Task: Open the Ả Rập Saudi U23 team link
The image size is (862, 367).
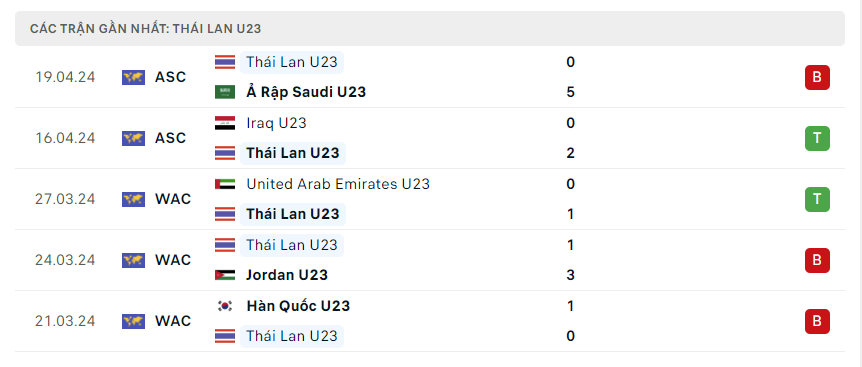Action: 306,92
